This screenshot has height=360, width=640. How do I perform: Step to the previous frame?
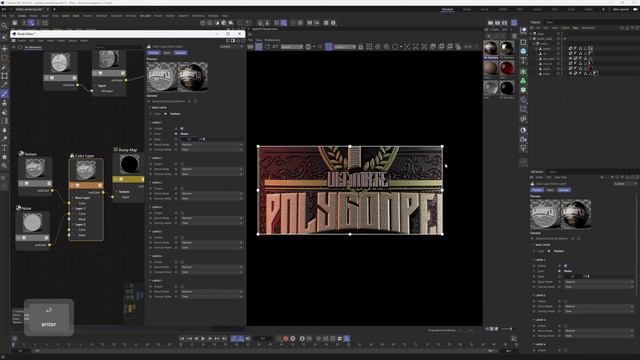click(x=196, y=338)
